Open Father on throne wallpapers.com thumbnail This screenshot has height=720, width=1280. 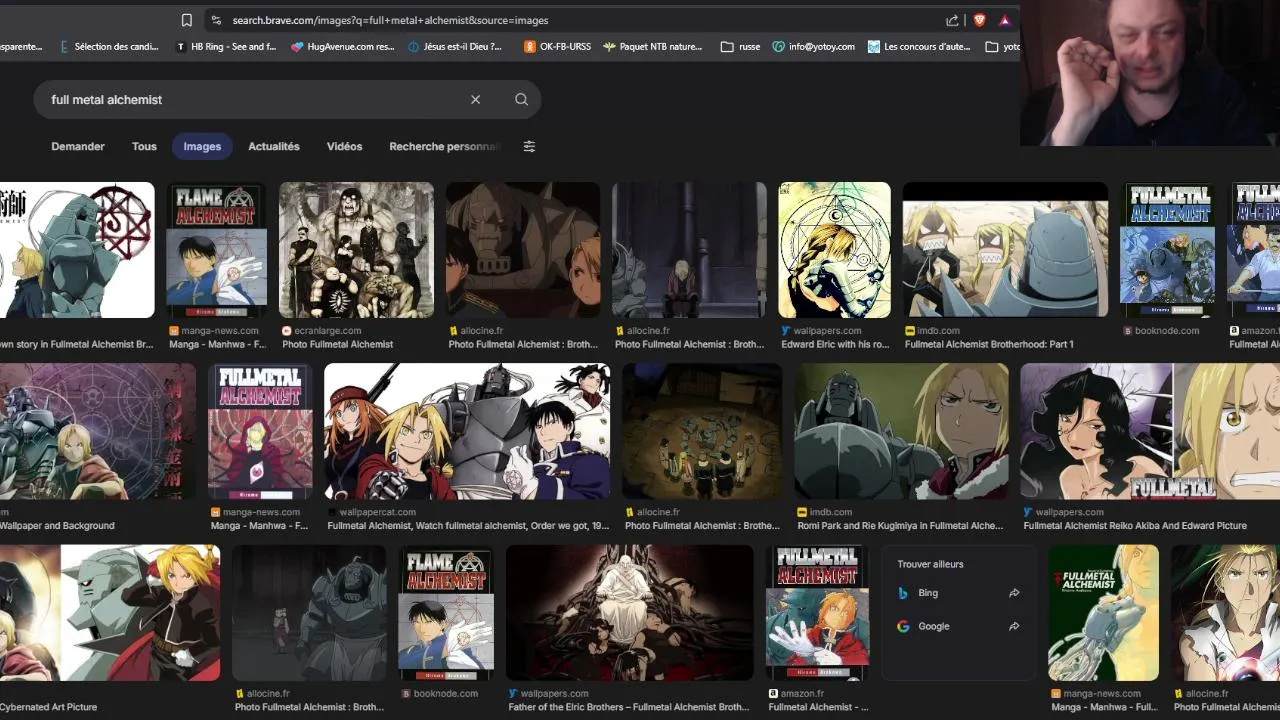(629, 613)
